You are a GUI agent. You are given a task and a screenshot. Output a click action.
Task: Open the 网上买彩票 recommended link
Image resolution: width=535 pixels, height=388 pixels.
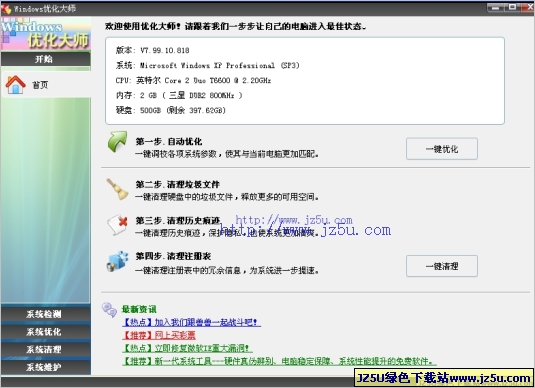tap(159, 335)
